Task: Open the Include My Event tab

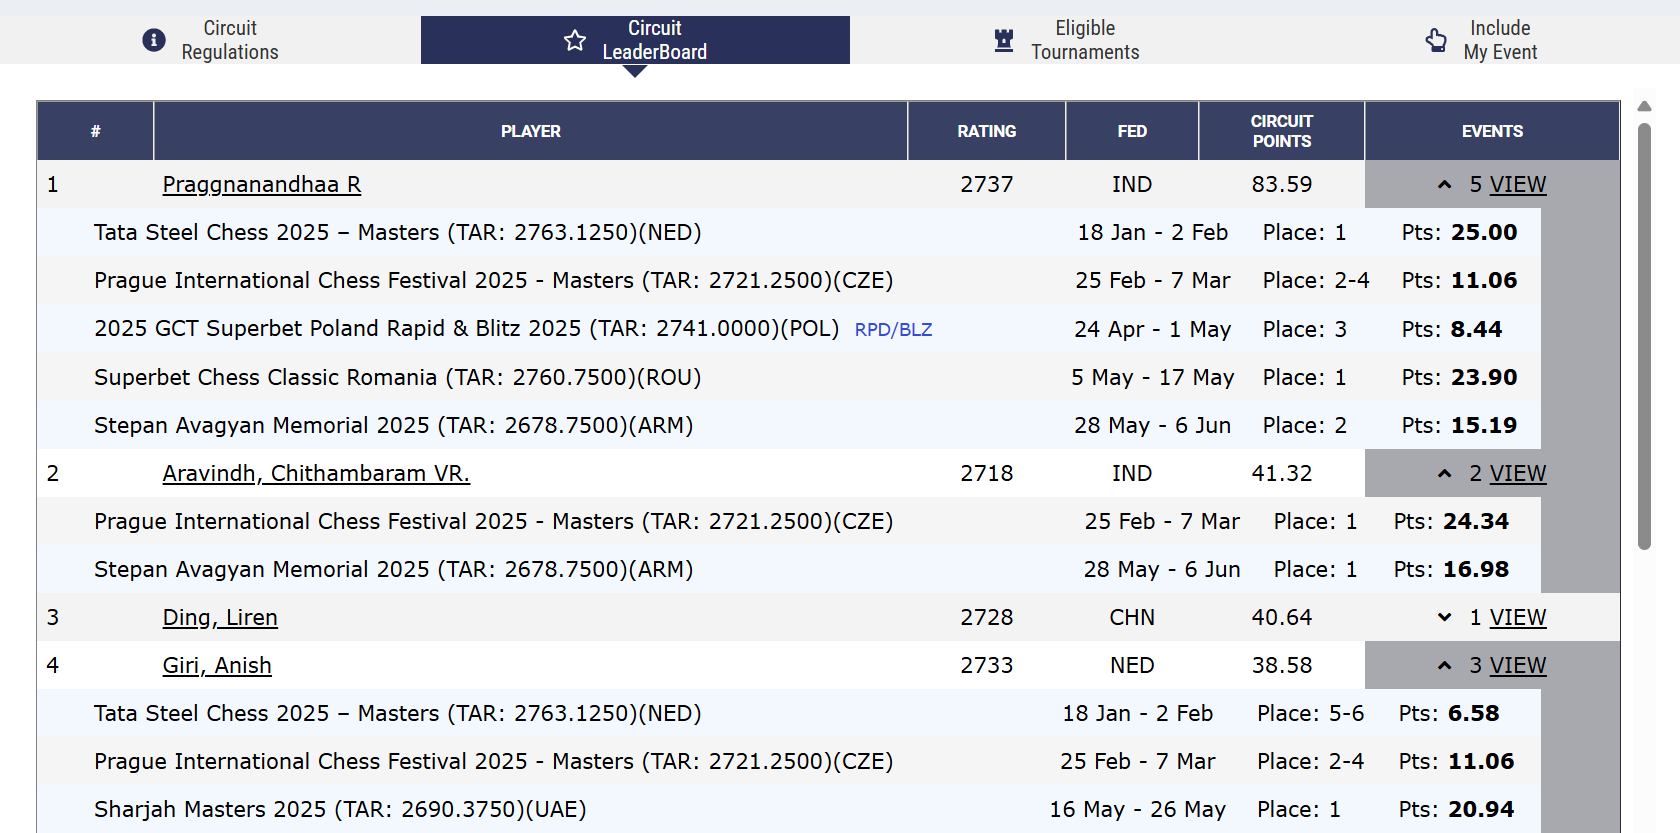Action: pyautogui.click(x=1499, y=40)
